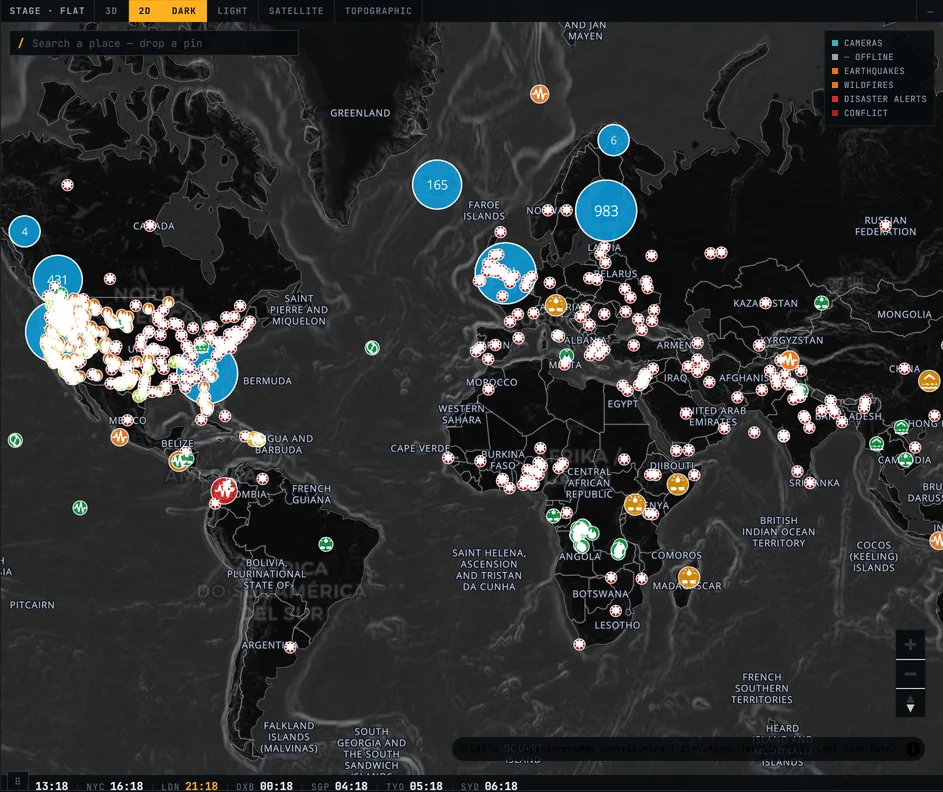Select the green earthquake marker in Pacific
This screenshot has height=792, width=943.
(x=80, y=508)
